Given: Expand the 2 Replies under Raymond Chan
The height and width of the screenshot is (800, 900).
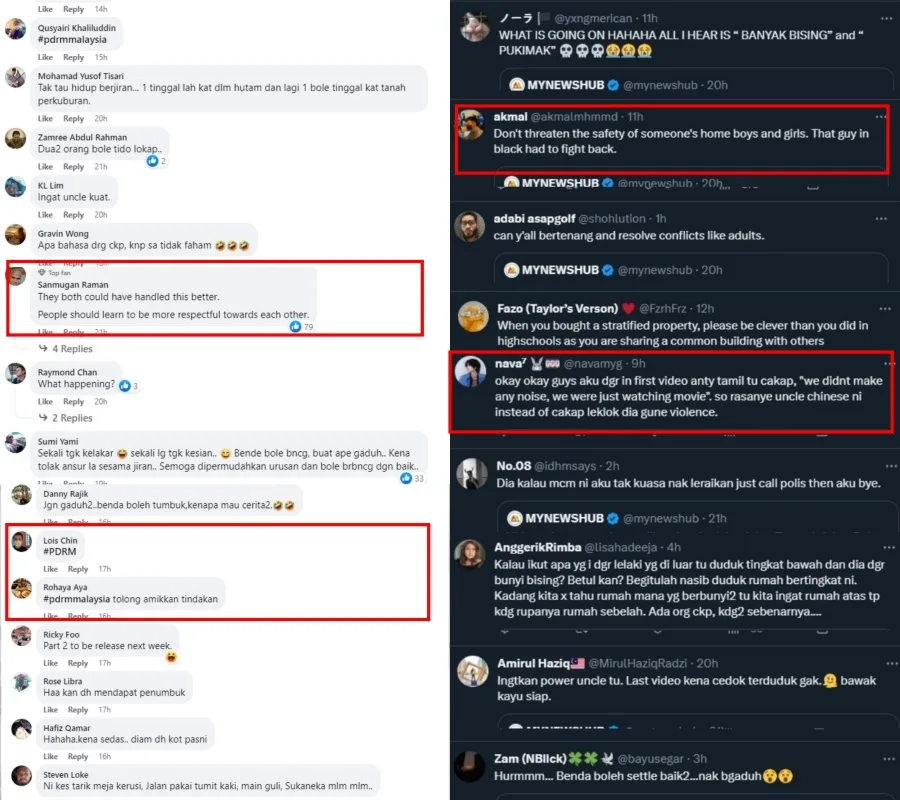Looking at the screenshot, I should (70, 418).
